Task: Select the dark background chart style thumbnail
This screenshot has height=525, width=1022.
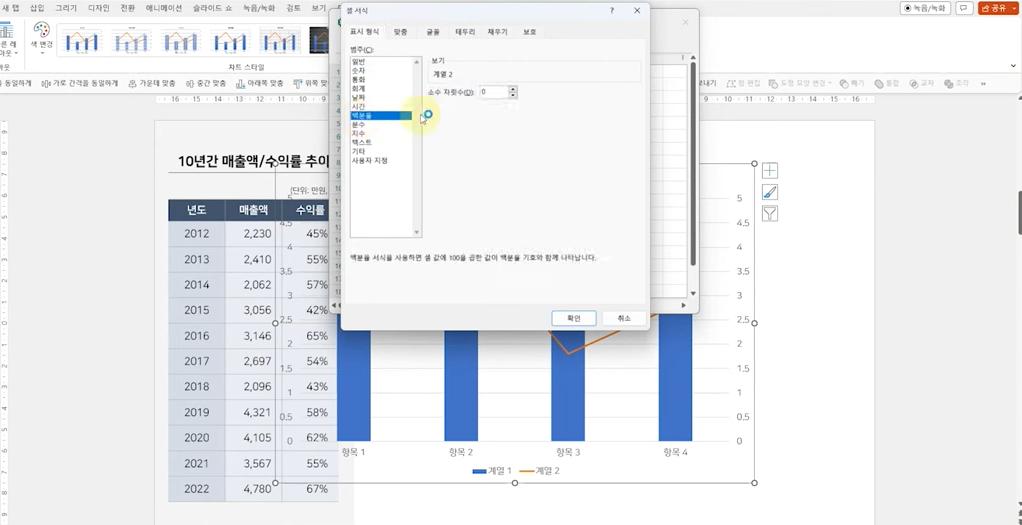Action: point(318,40)
